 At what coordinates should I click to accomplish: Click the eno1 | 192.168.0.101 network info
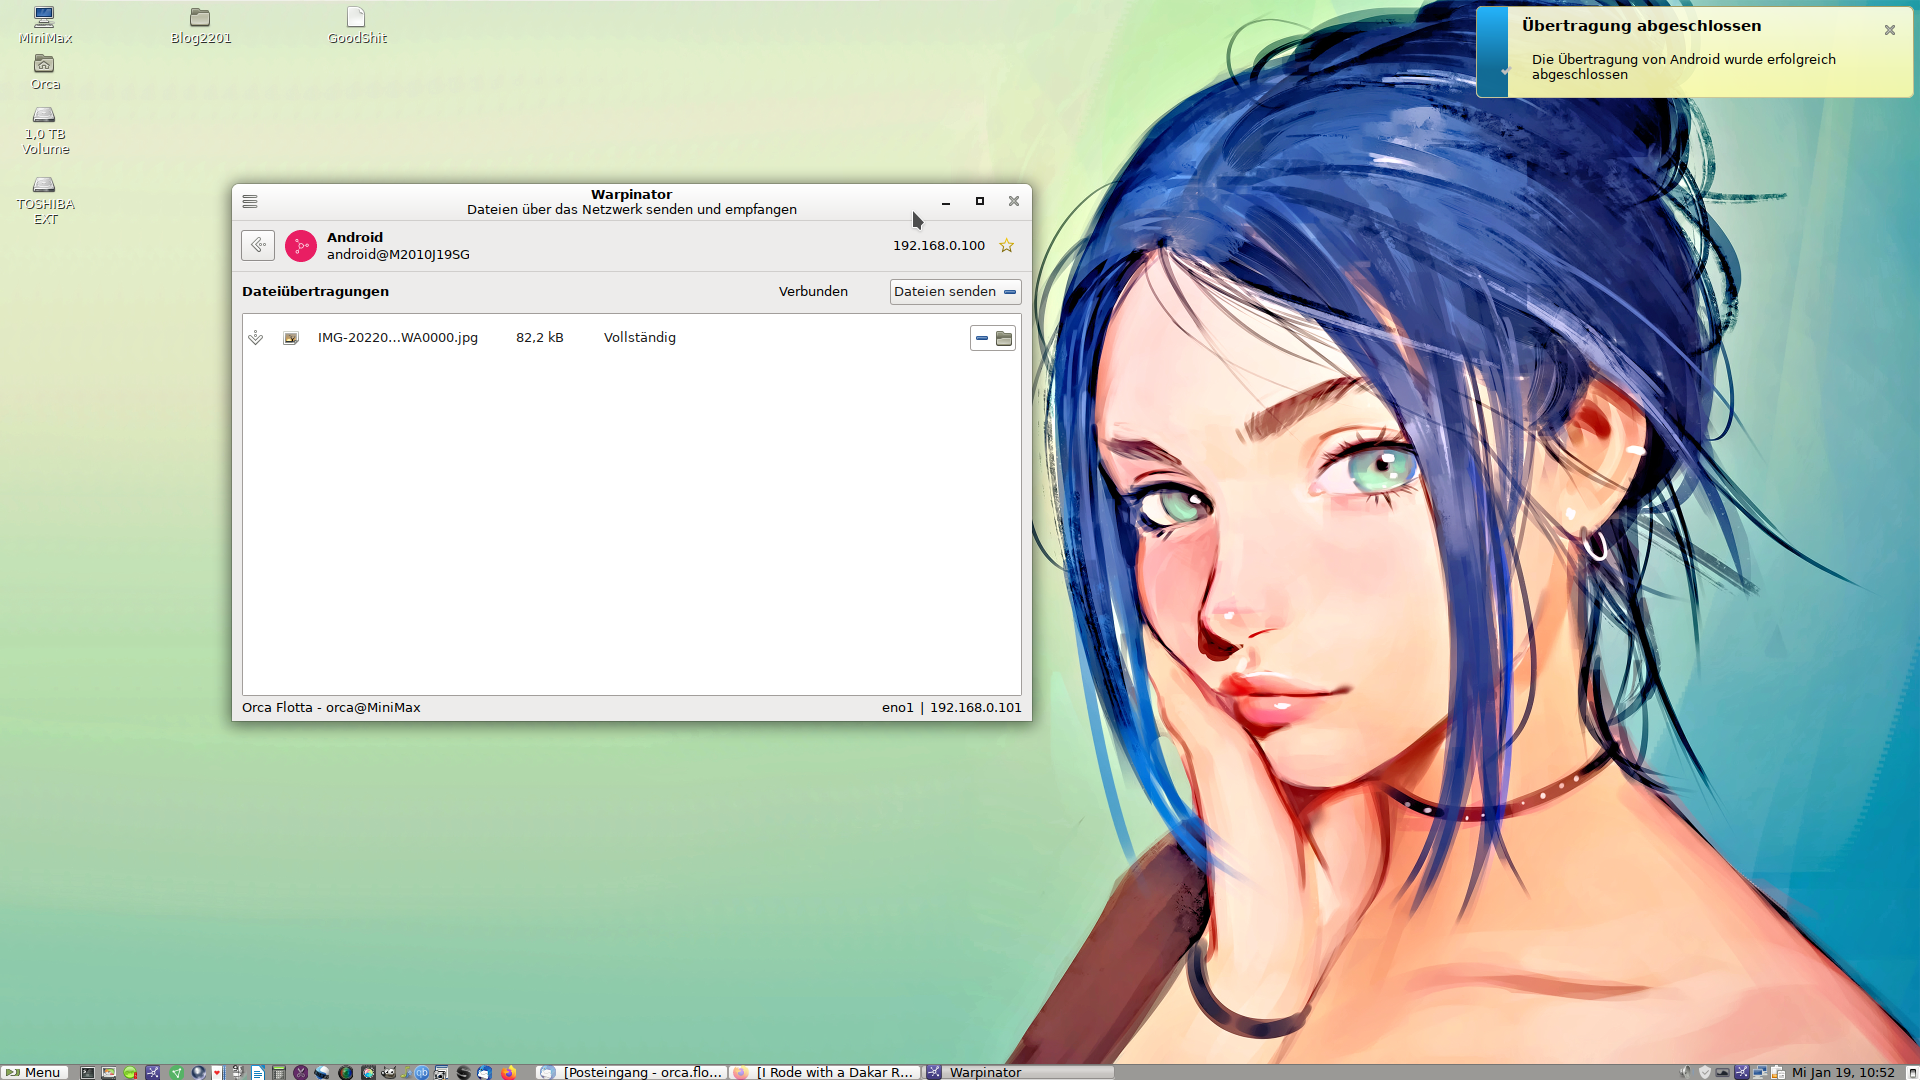952,707
